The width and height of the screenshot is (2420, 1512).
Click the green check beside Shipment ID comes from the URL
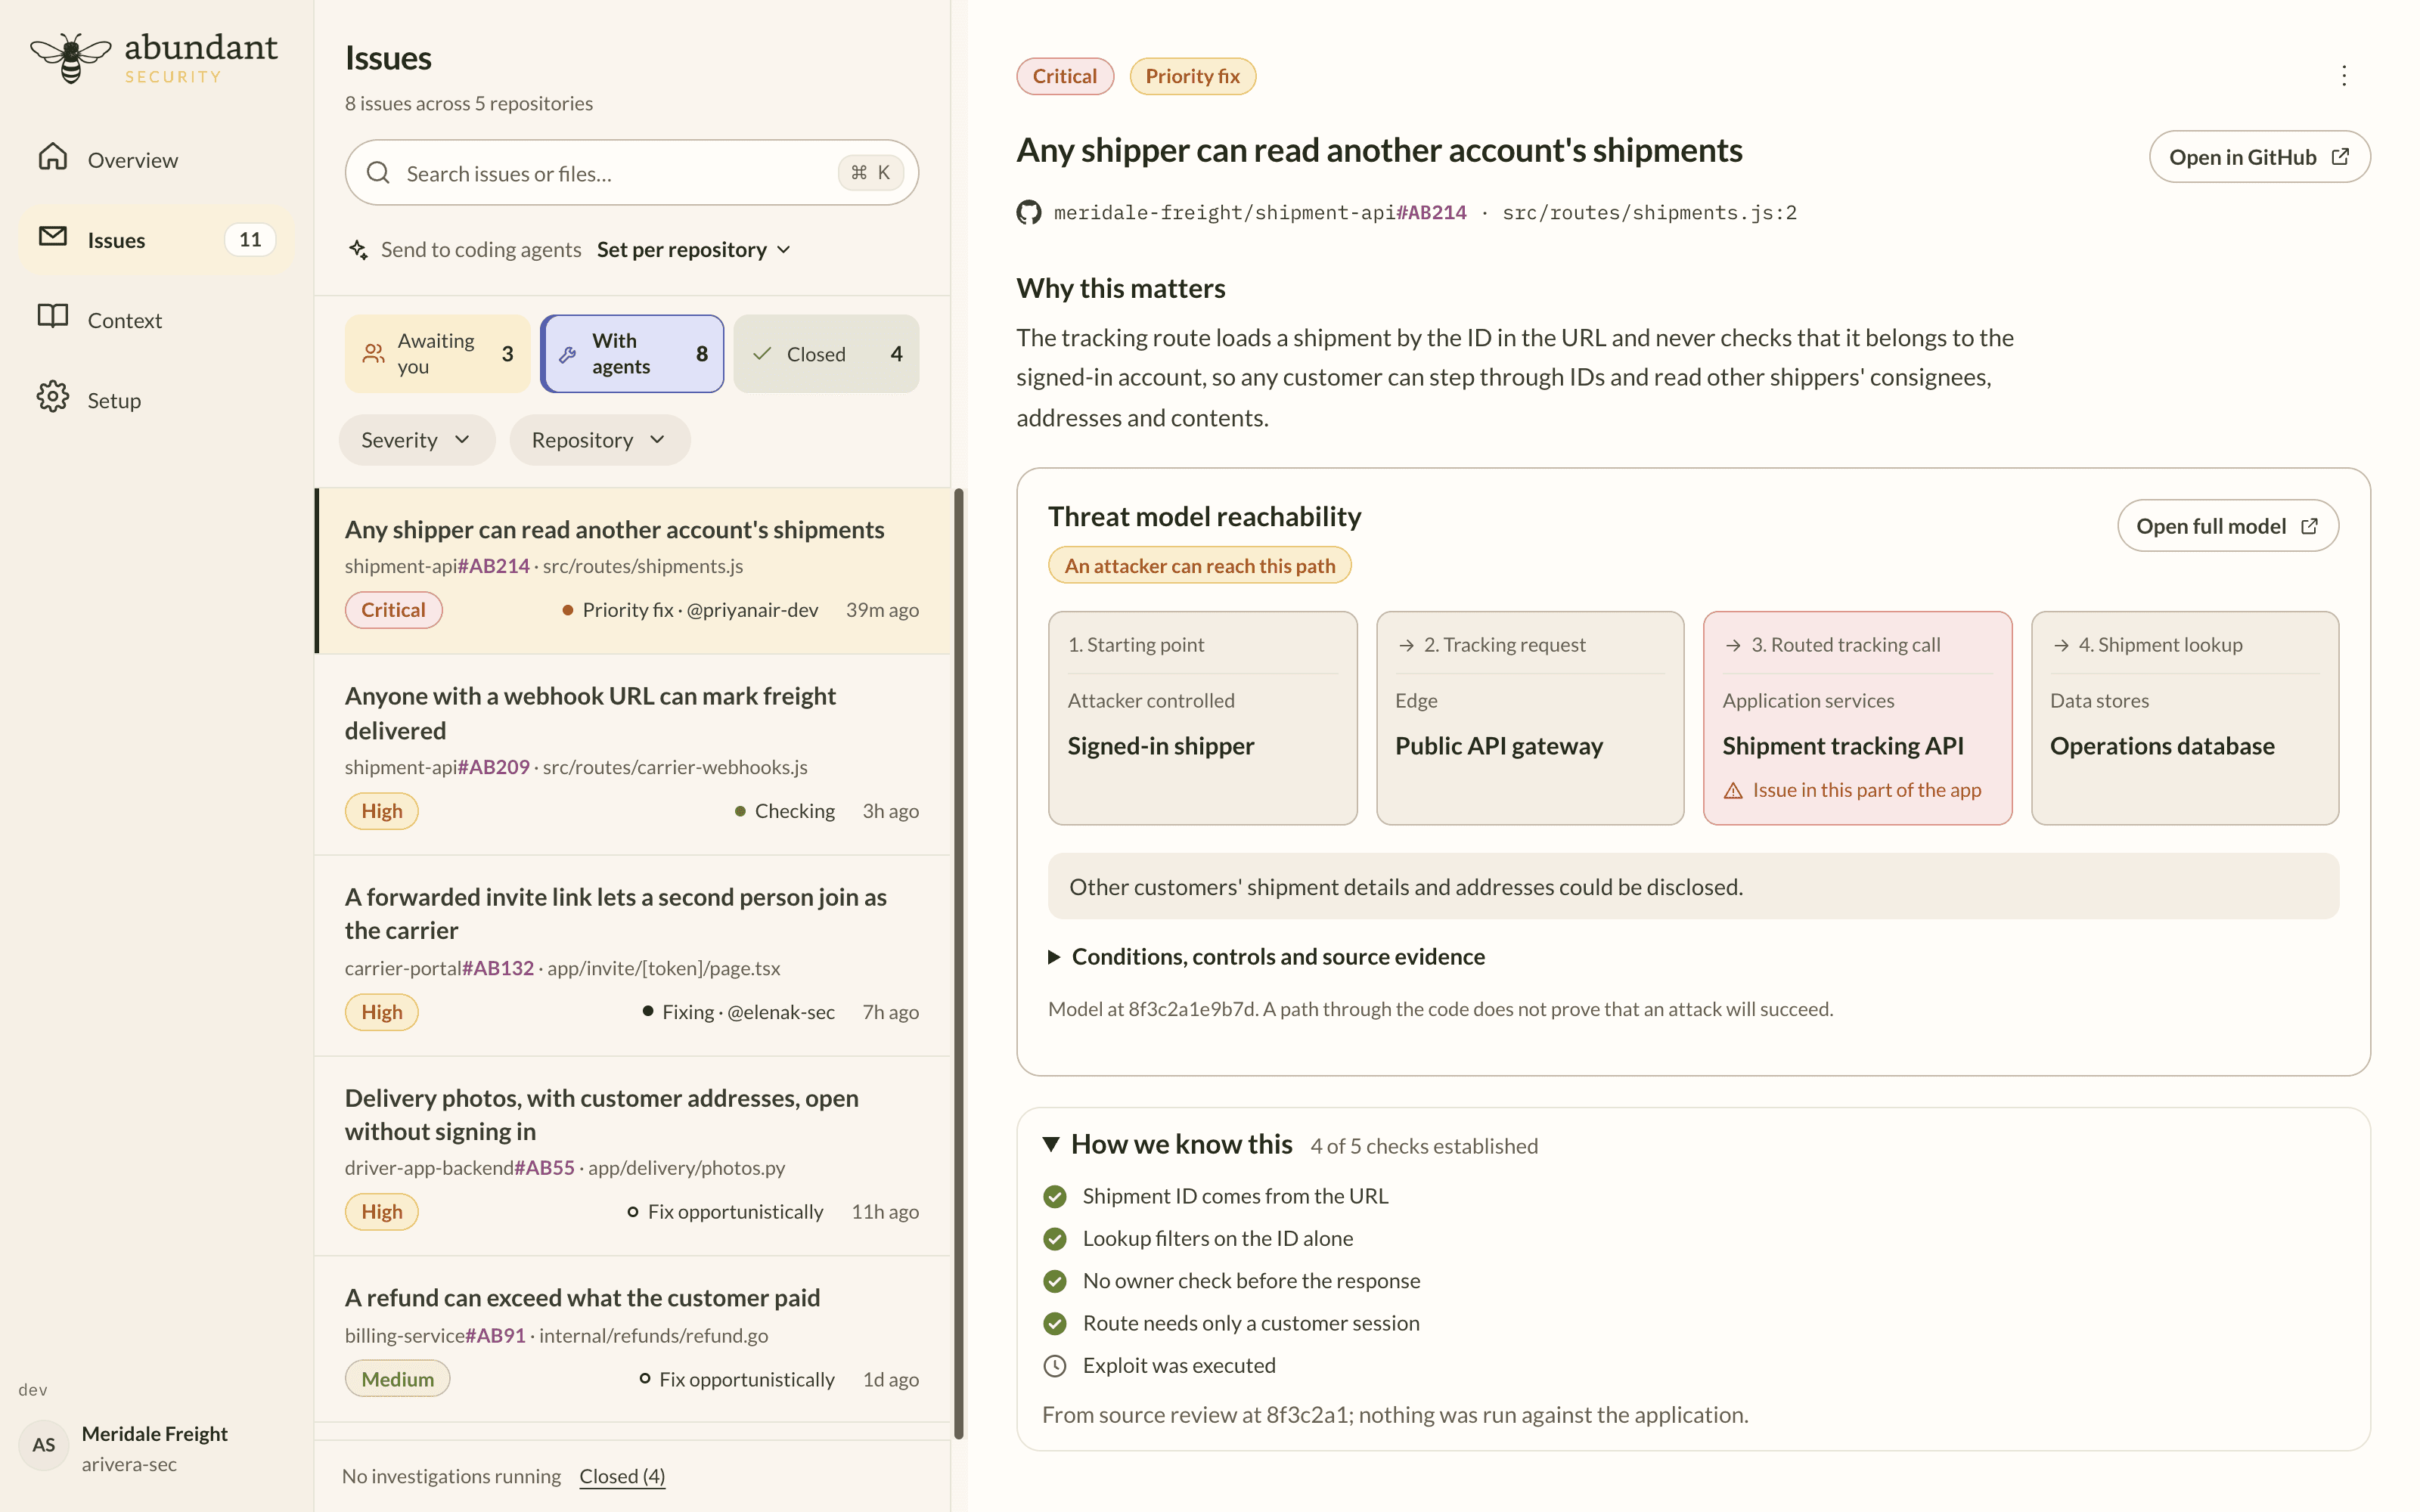tap(1055, 1197)
